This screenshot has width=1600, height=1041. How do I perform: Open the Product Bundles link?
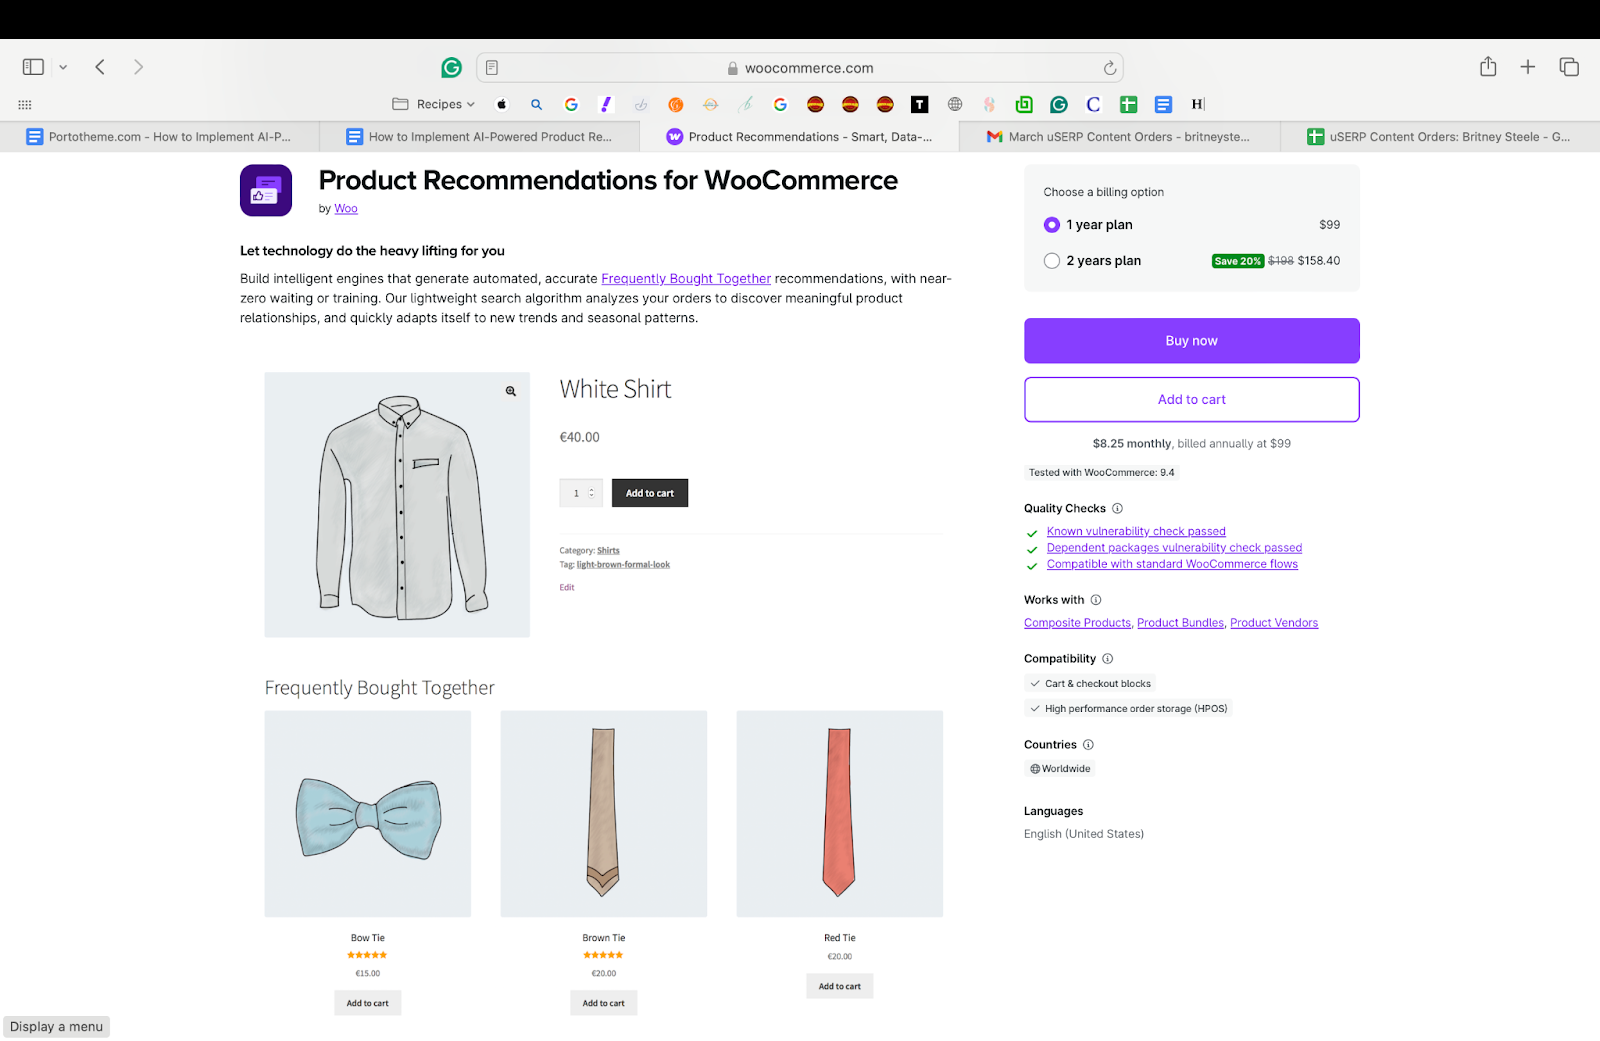[1180, 623]
